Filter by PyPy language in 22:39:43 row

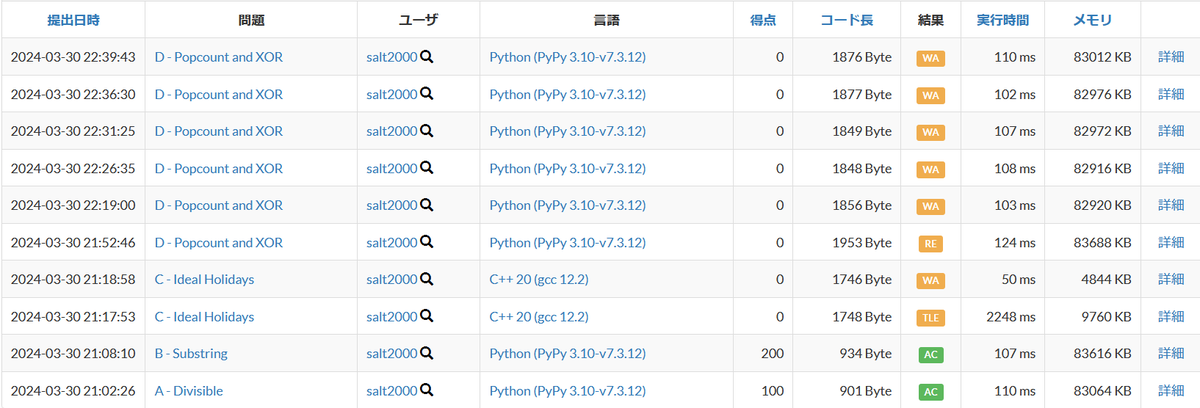(567, 57)
